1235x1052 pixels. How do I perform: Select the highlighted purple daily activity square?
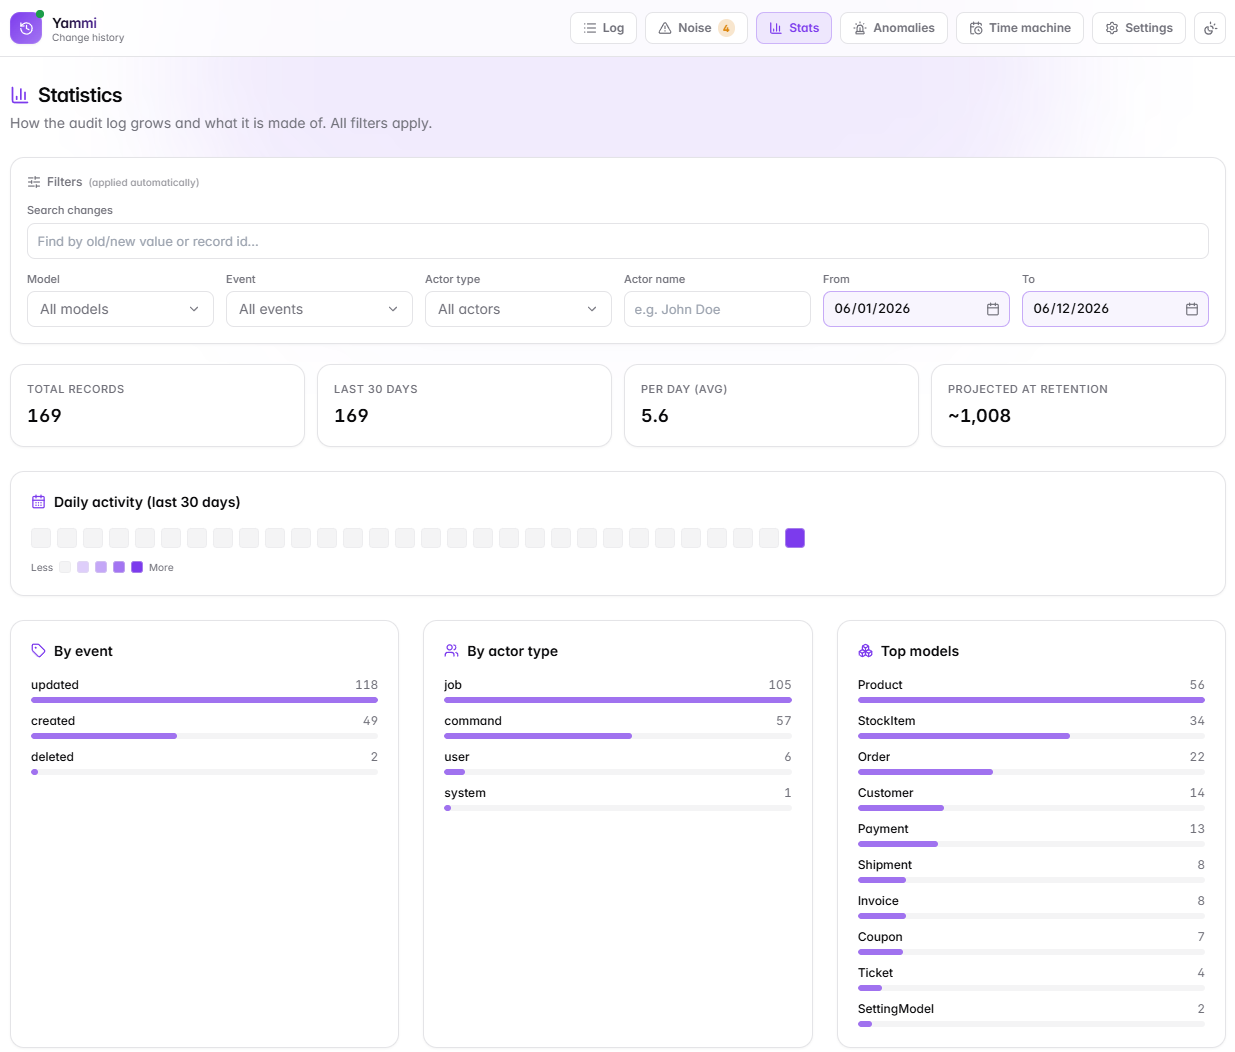(795, 538)
